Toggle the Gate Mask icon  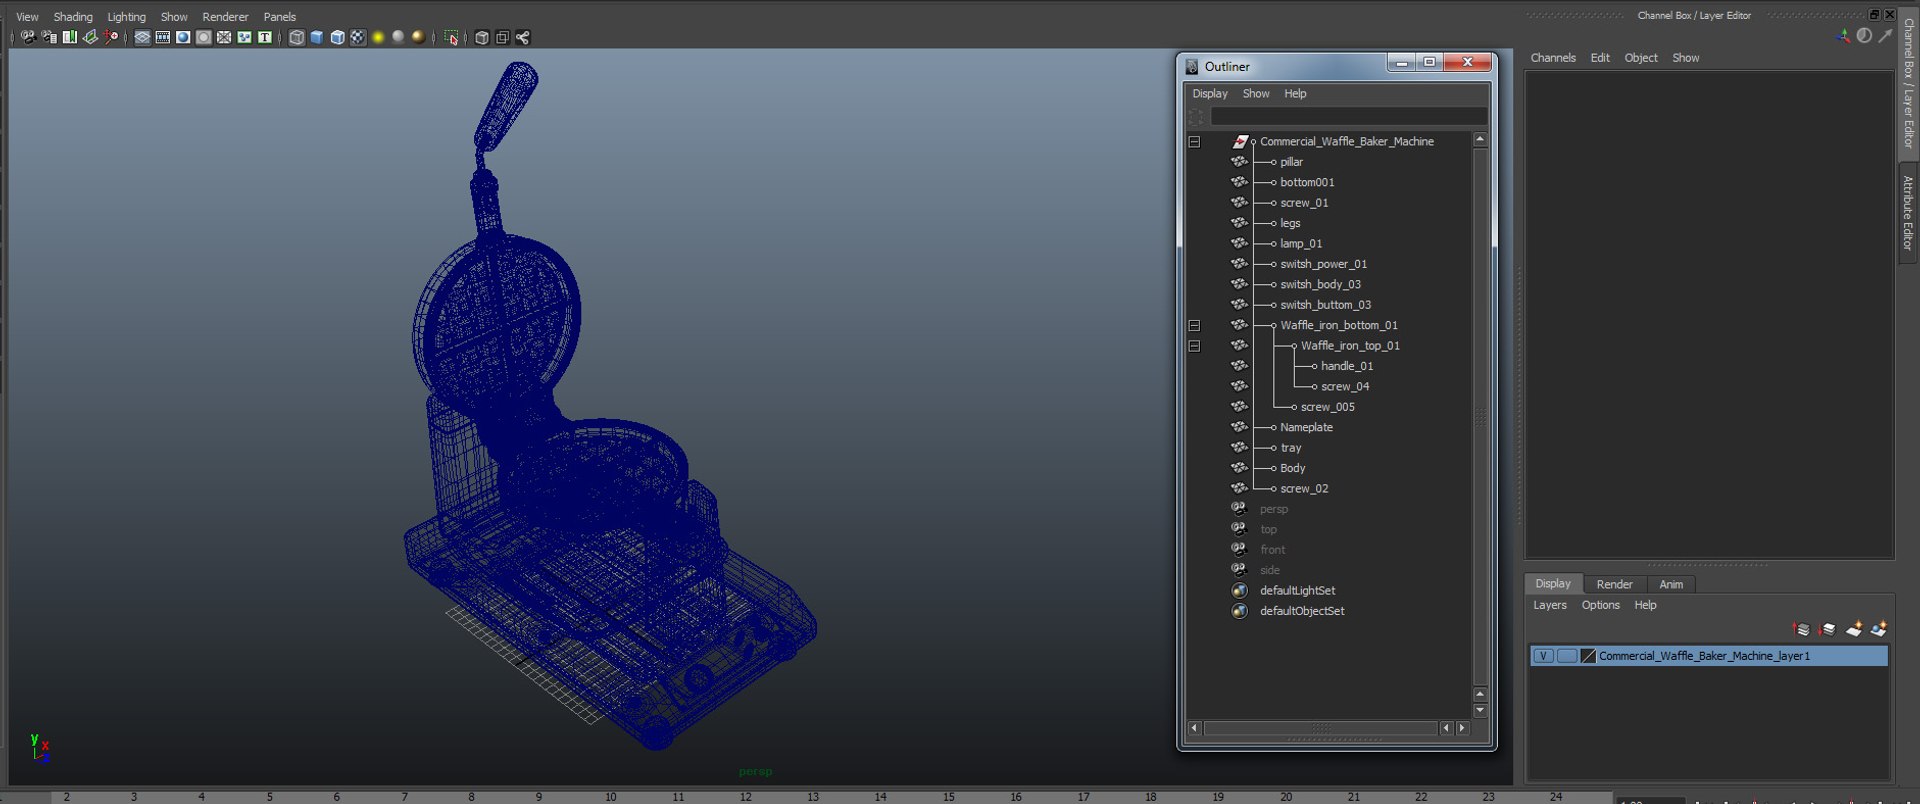click(x=204, y=37)
